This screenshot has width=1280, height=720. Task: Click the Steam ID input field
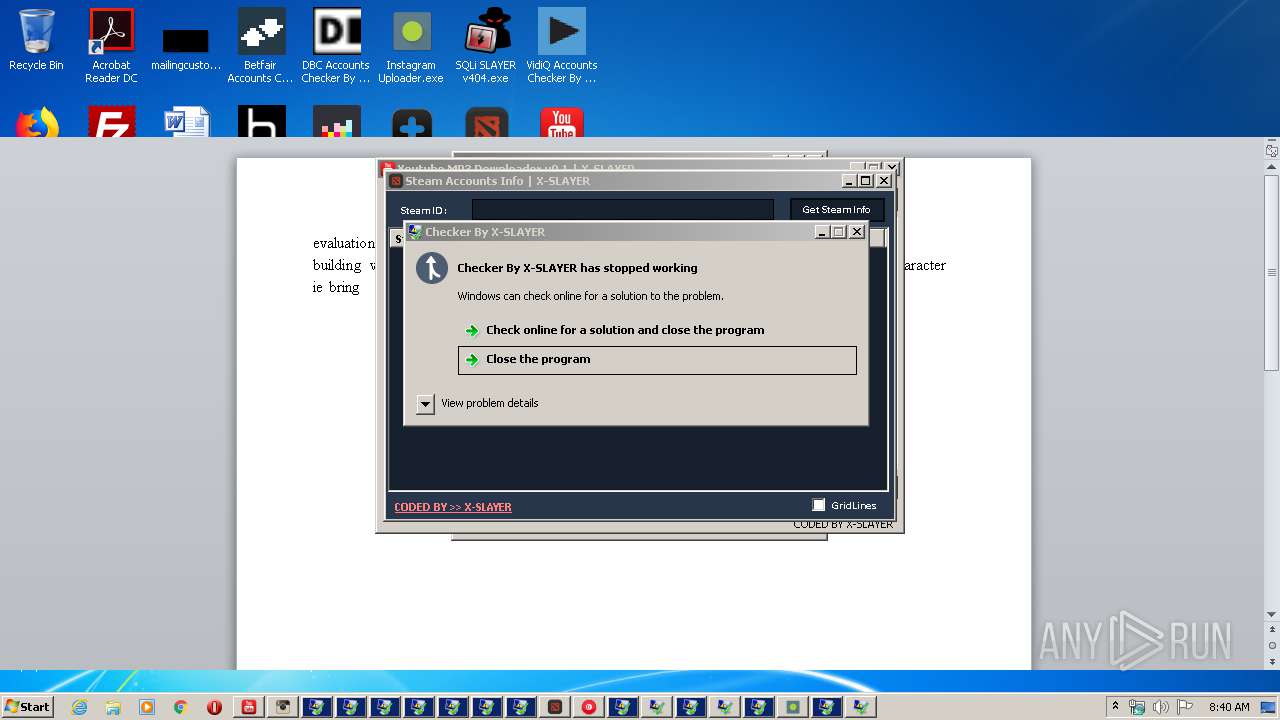click(622, 210)
